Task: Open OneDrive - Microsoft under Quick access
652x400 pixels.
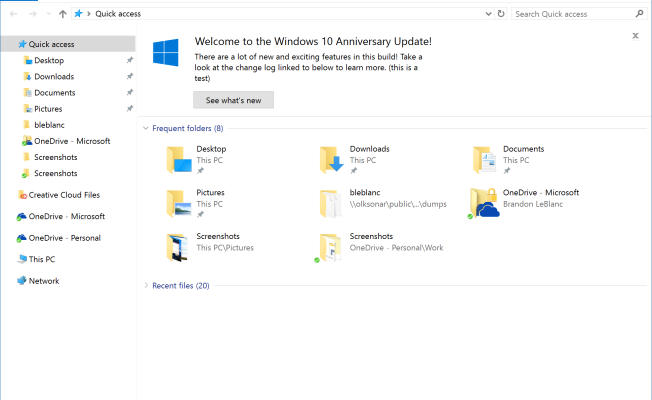Action: [72, 141]
